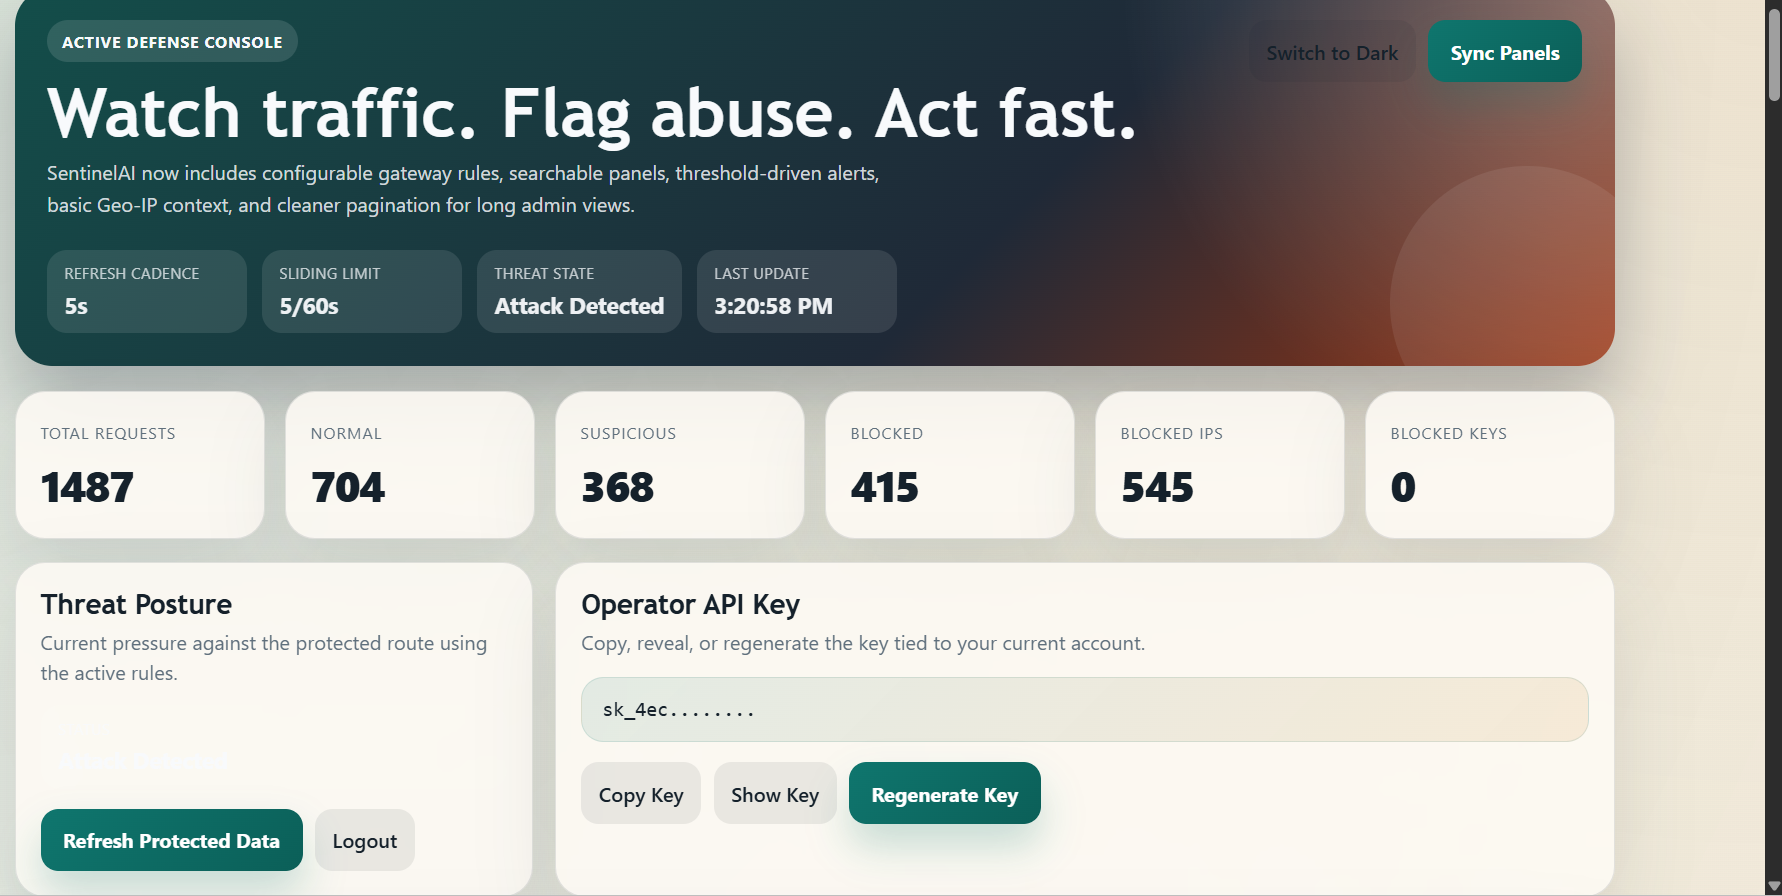Select the Sliding Limit value 5/60s
The image size is (1782, 896).
click(x=309, y=306)
